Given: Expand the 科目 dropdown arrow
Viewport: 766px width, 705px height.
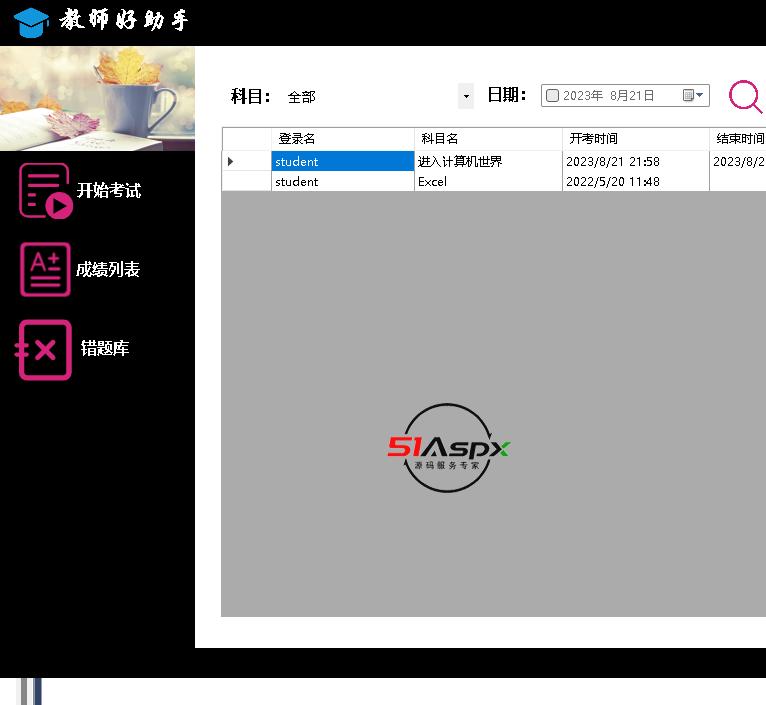Looking at the screenshot, I should coord(466,96).
